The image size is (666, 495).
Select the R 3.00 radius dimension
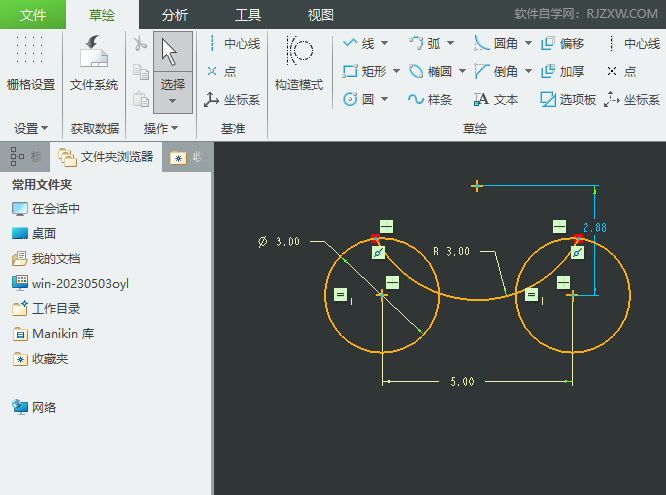point(452,252)
